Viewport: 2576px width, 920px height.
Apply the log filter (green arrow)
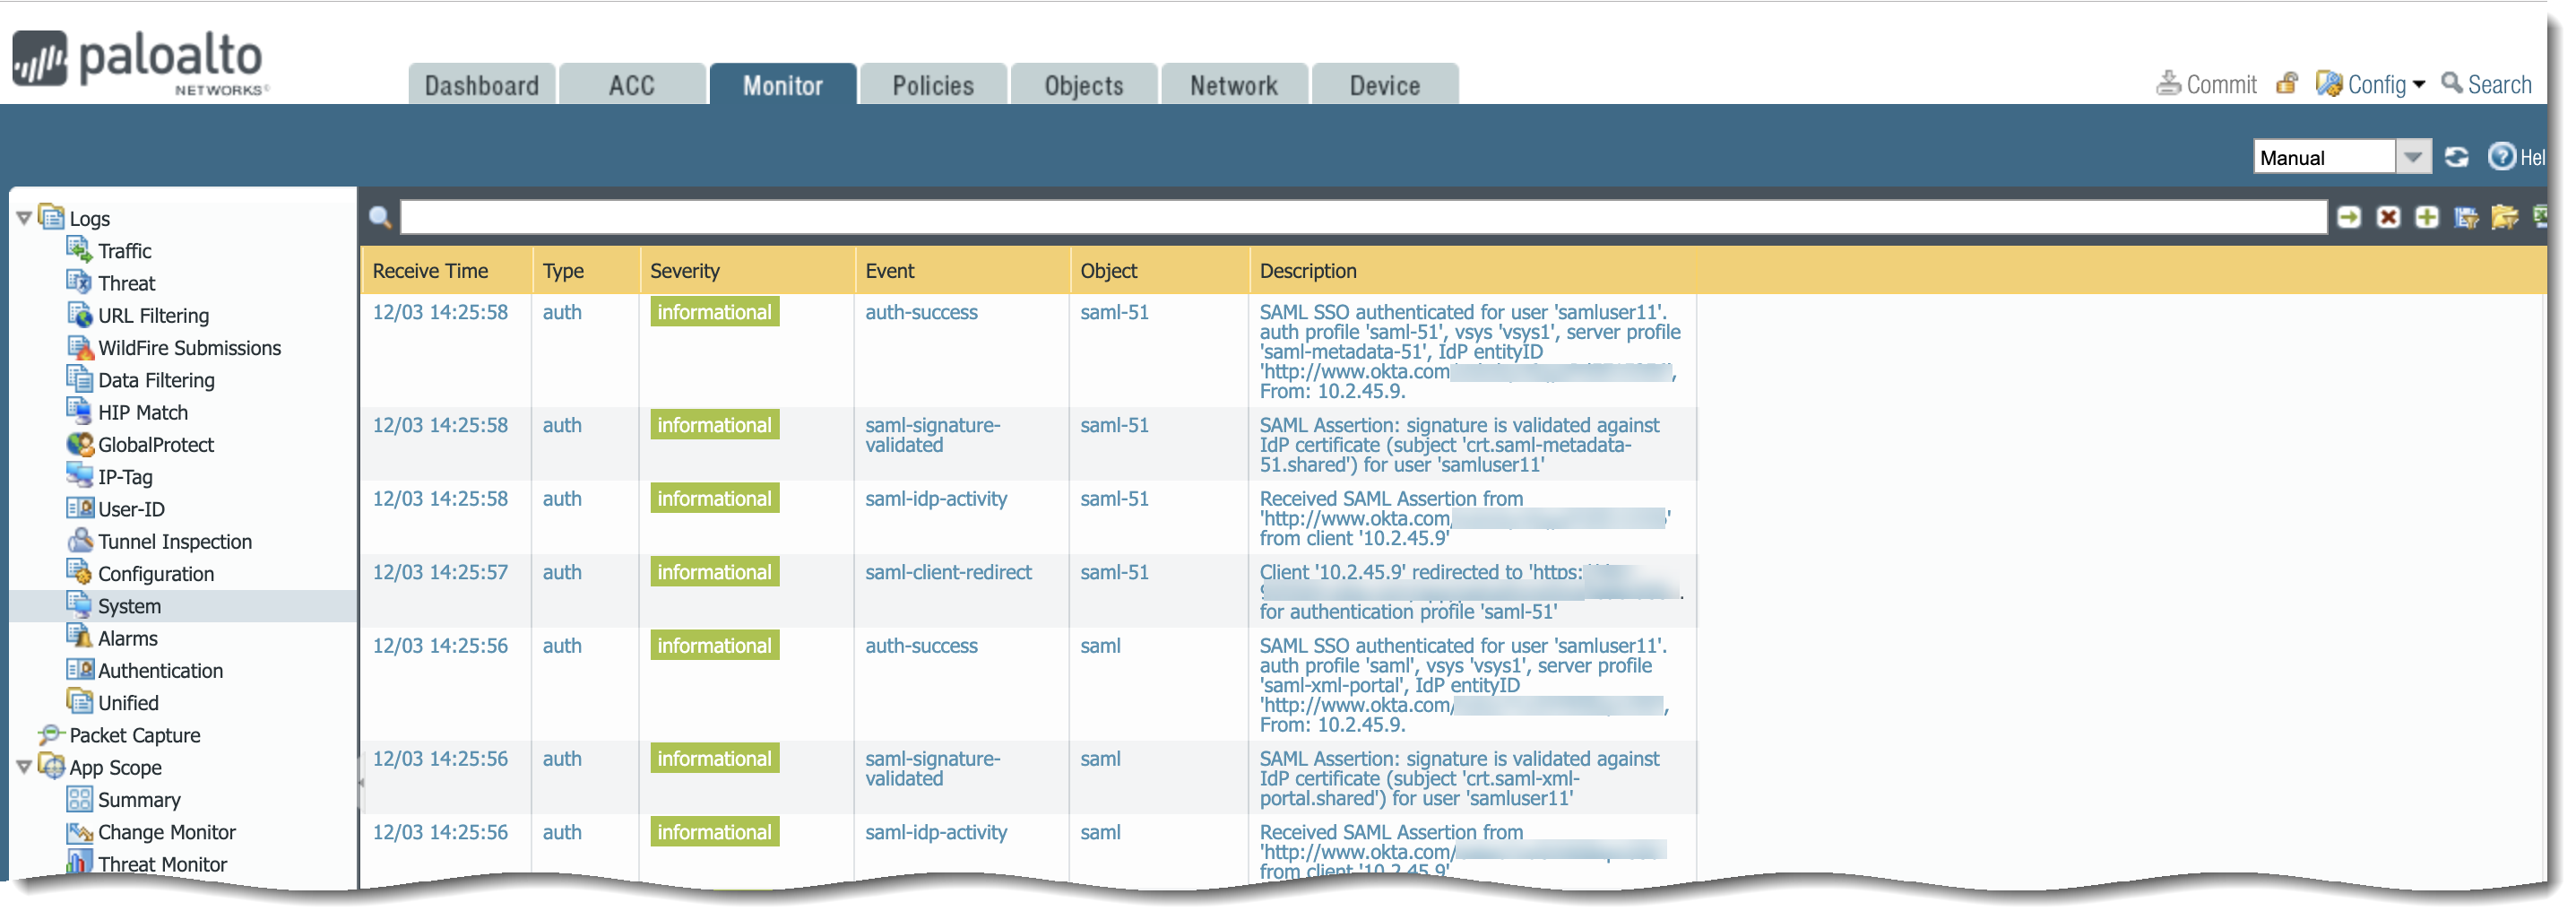pyautogui.click(x=2349, y=217)
